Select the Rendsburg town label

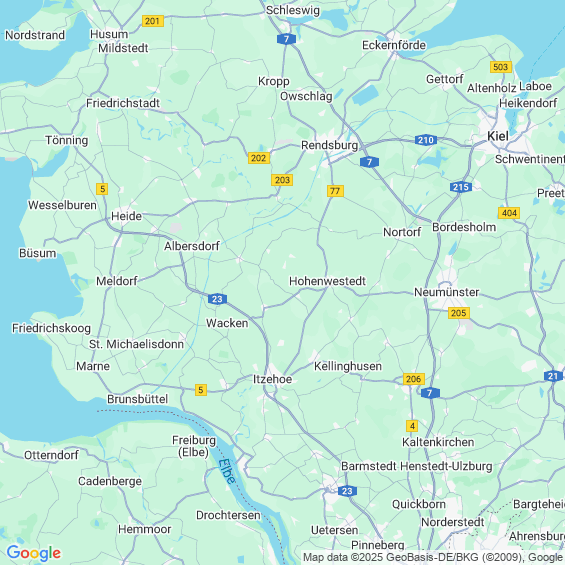pos(329,145)
